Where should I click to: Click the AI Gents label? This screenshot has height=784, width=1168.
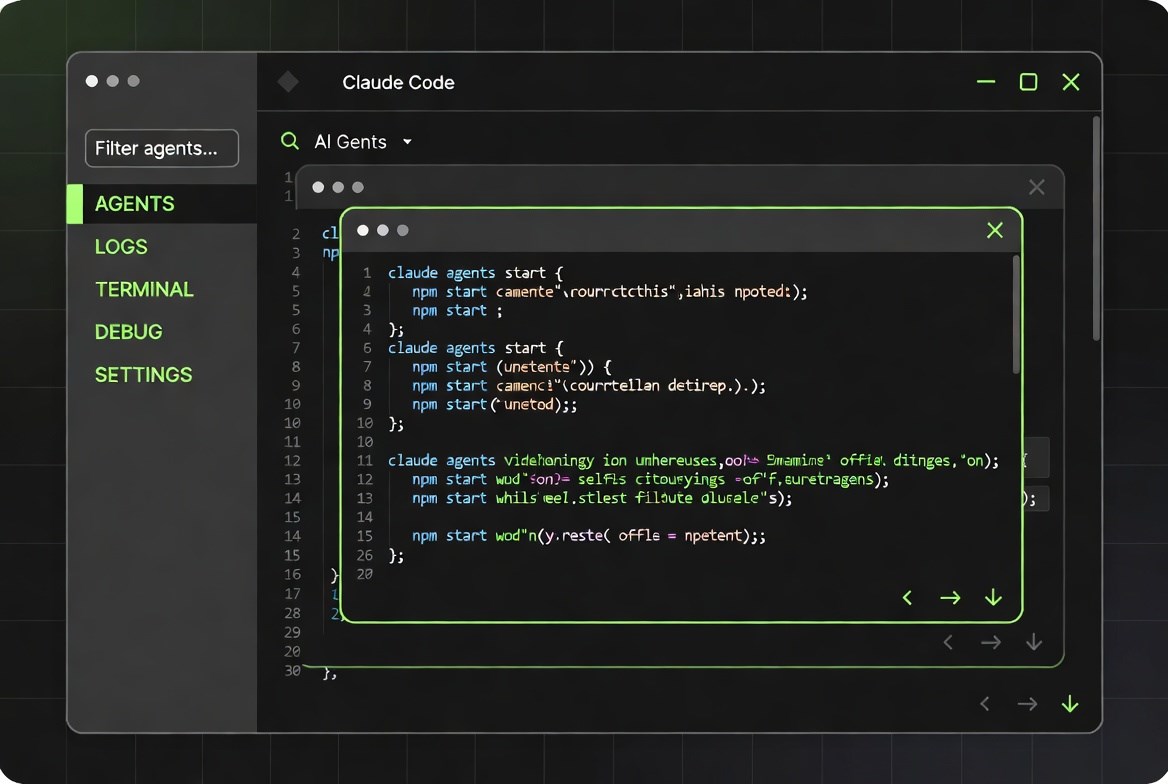350,142
